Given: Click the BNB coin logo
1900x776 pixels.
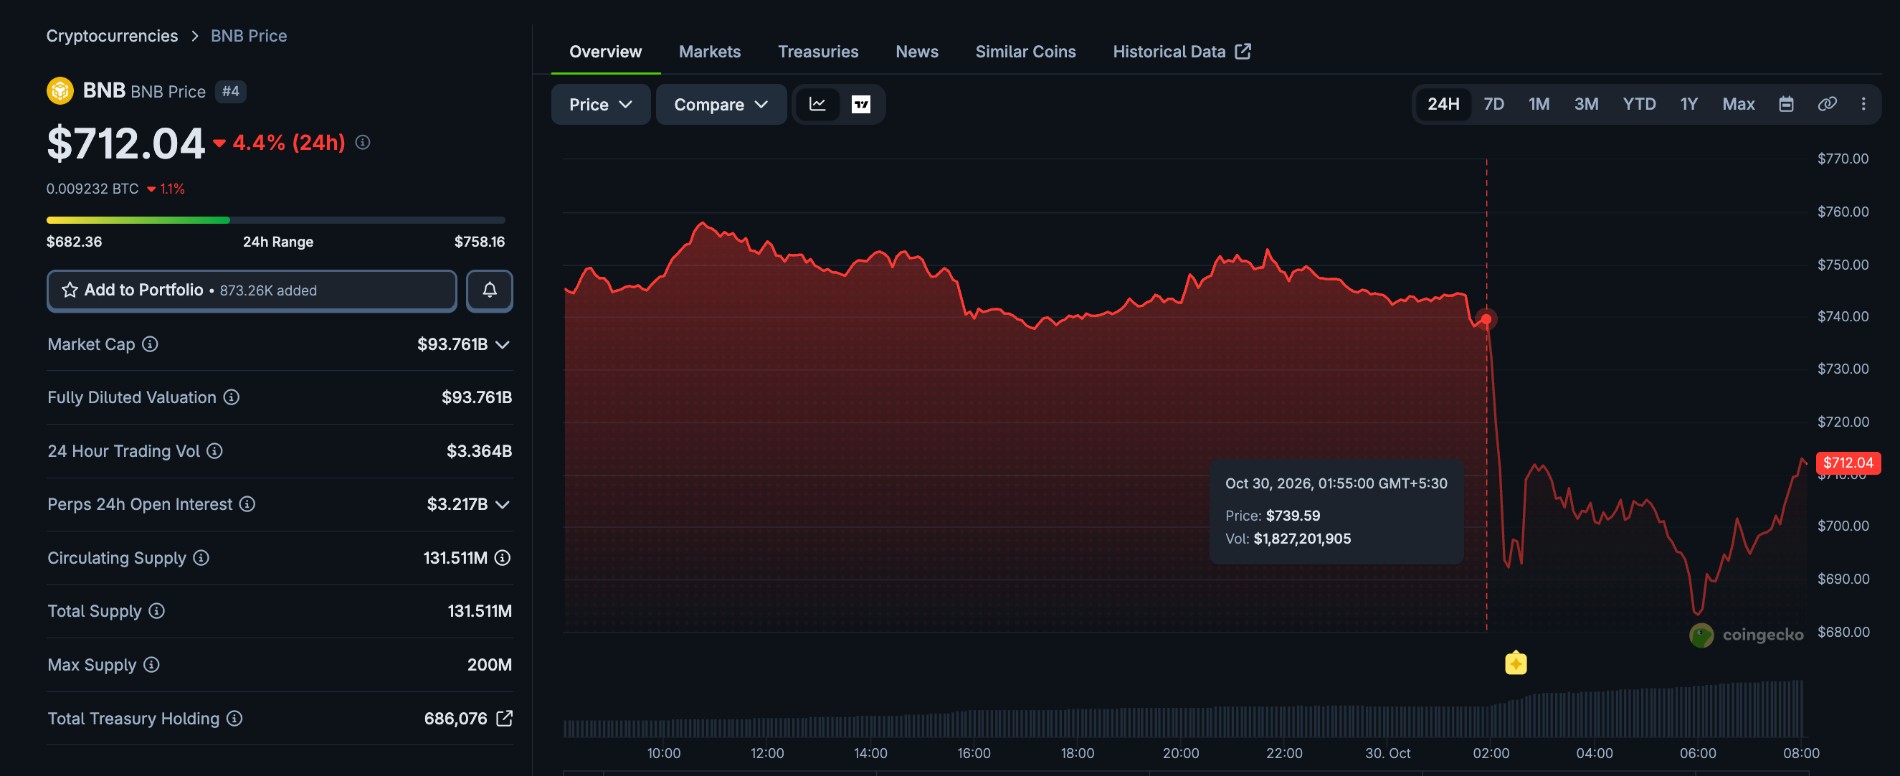Looking at the screenshot, I should tap(60, 91).
